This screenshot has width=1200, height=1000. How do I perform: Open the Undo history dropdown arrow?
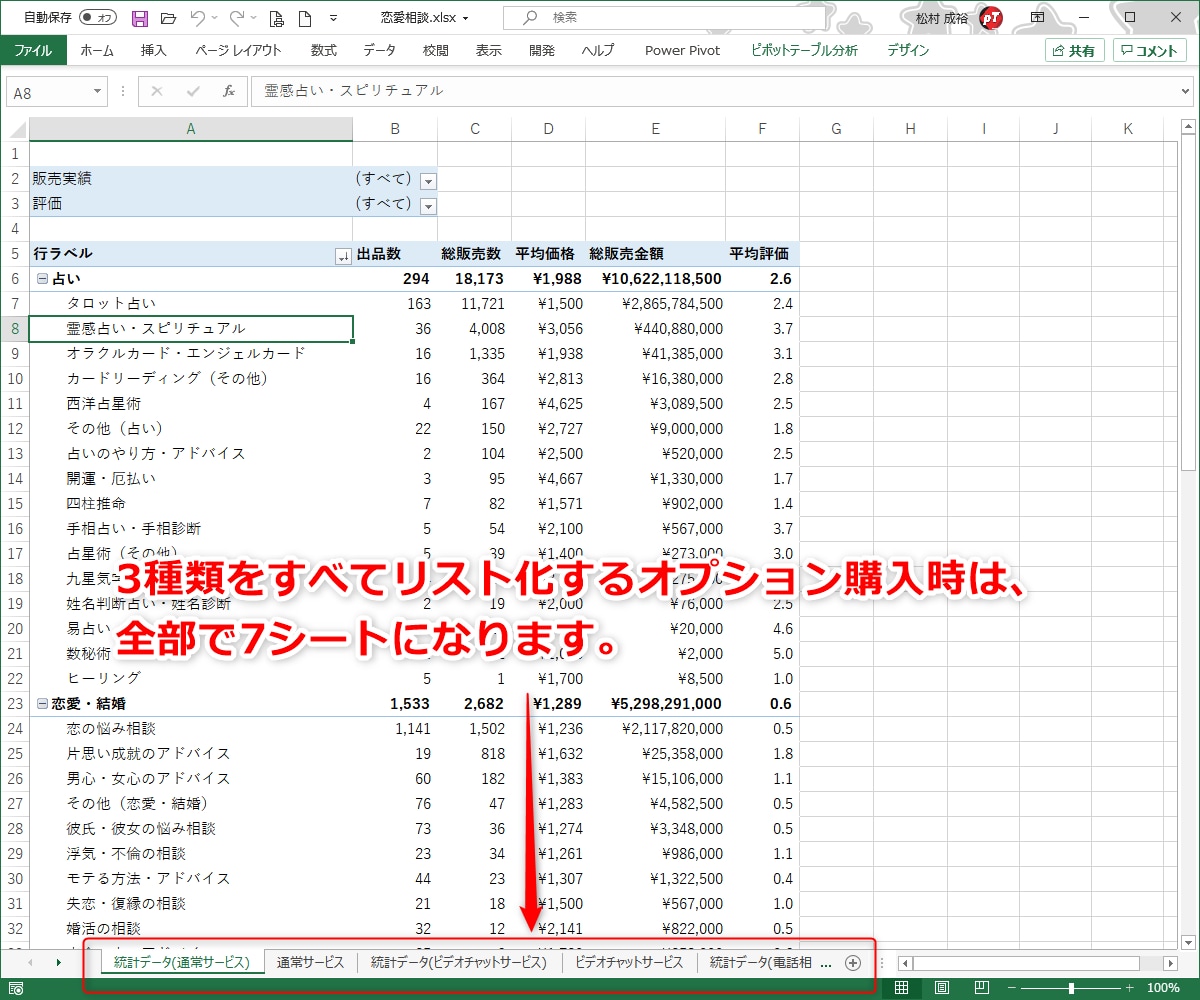tap(215, 18)
